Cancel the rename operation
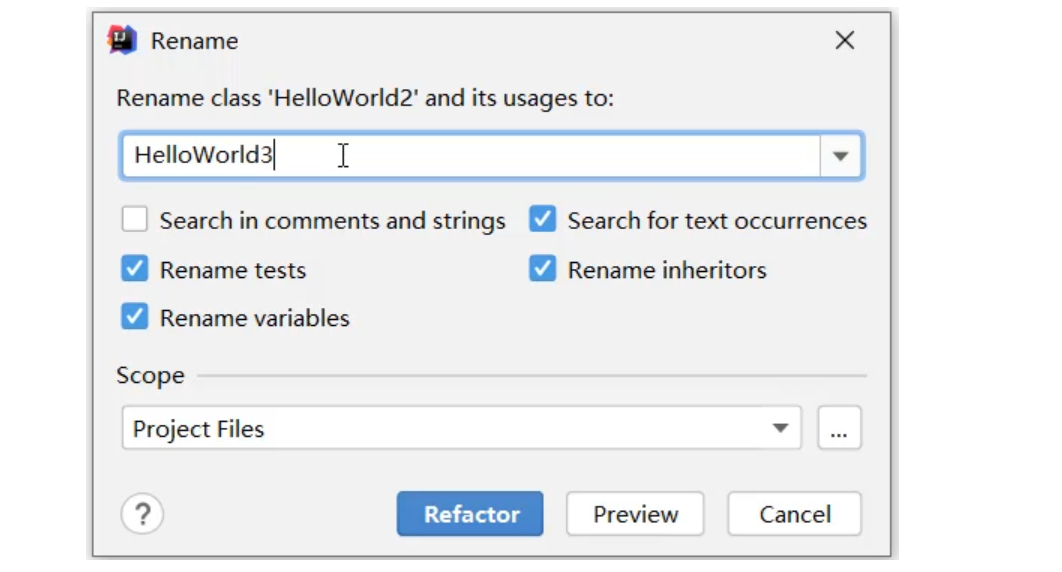The image size is (1062, 572). click(794, 514)
